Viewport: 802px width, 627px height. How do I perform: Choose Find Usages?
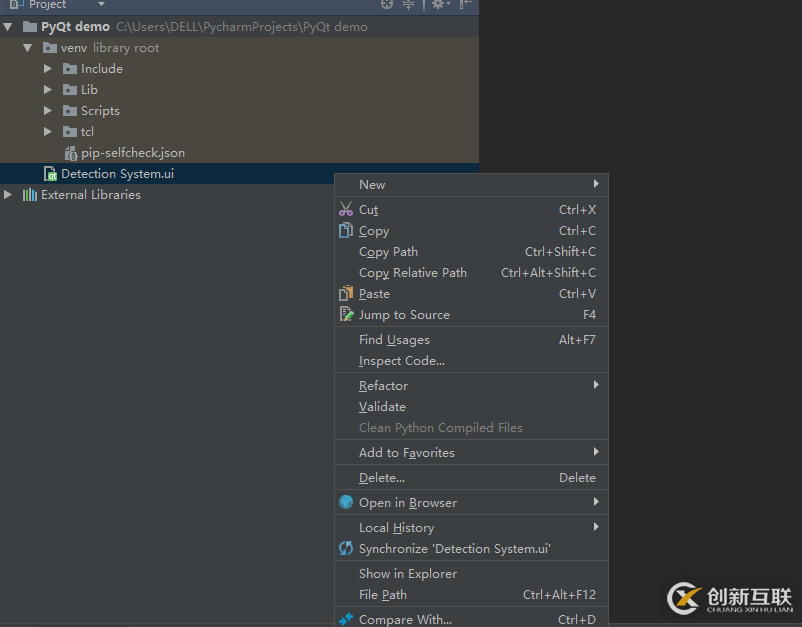click(x=471, y=340)
